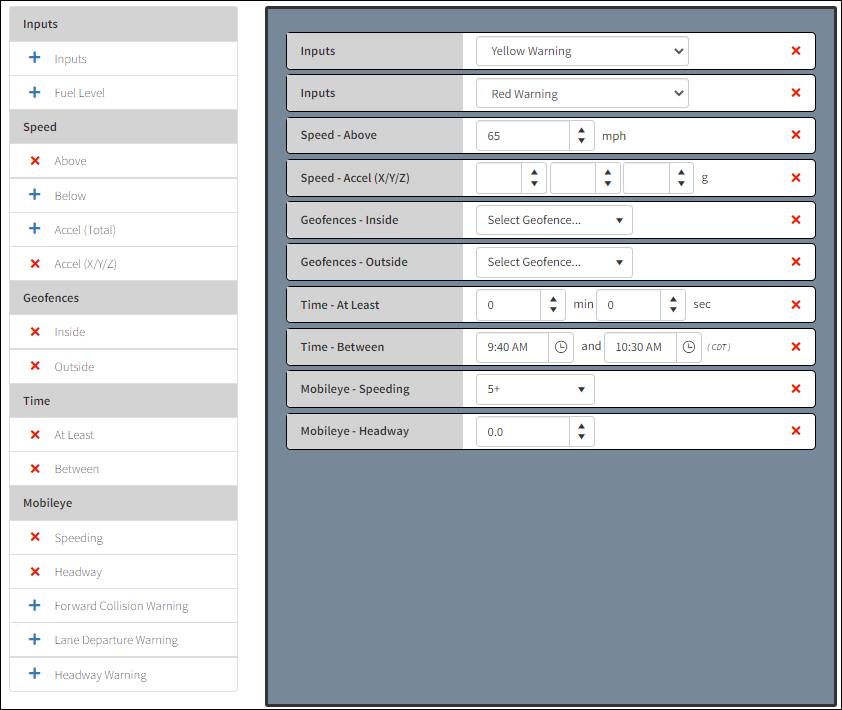Delete the Yellow Warning Inputs row
842x710 pixels.
[796, 50]
